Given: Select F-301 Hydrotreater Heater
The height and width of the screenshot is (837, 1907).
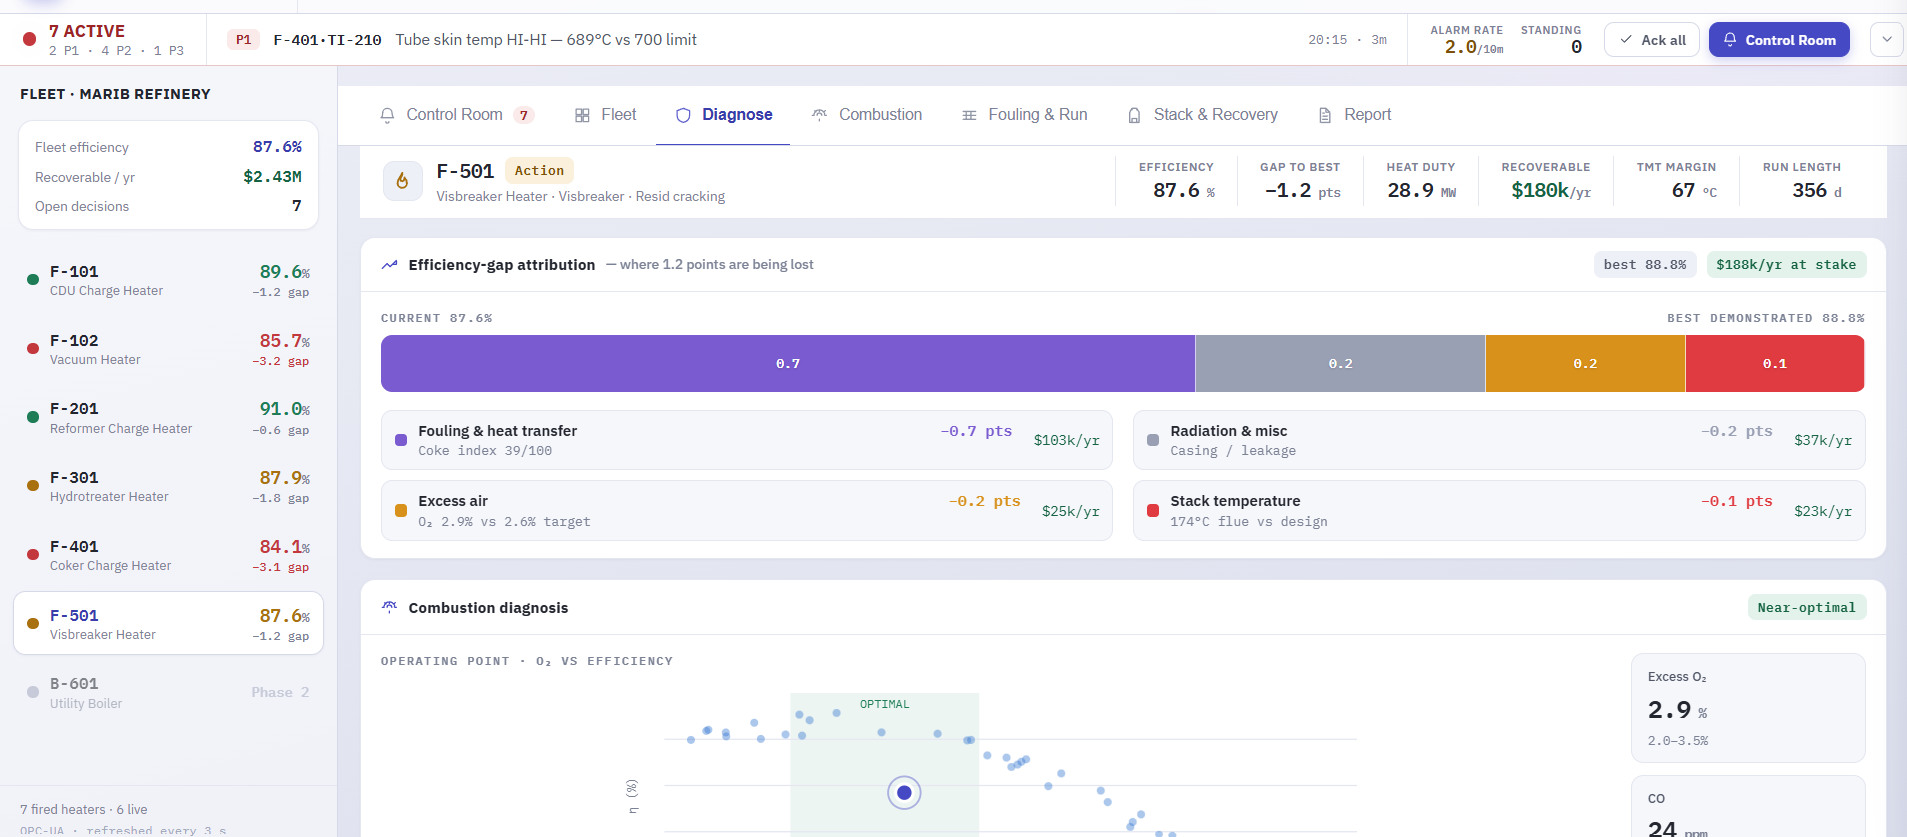Looking at the screenshot, I should (168, 486).
